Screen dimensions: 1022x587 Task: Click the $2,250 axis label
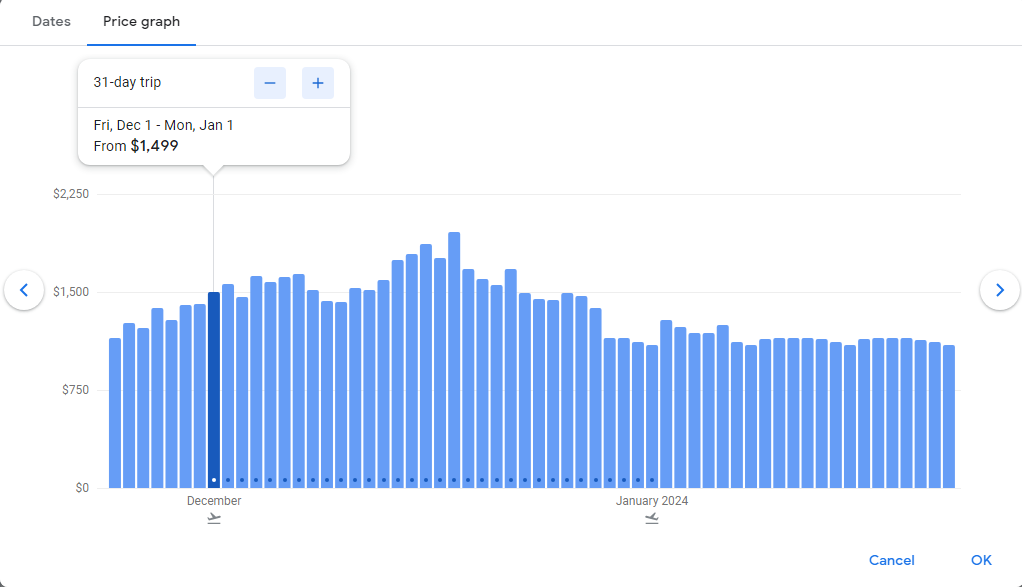pos(71,194)
